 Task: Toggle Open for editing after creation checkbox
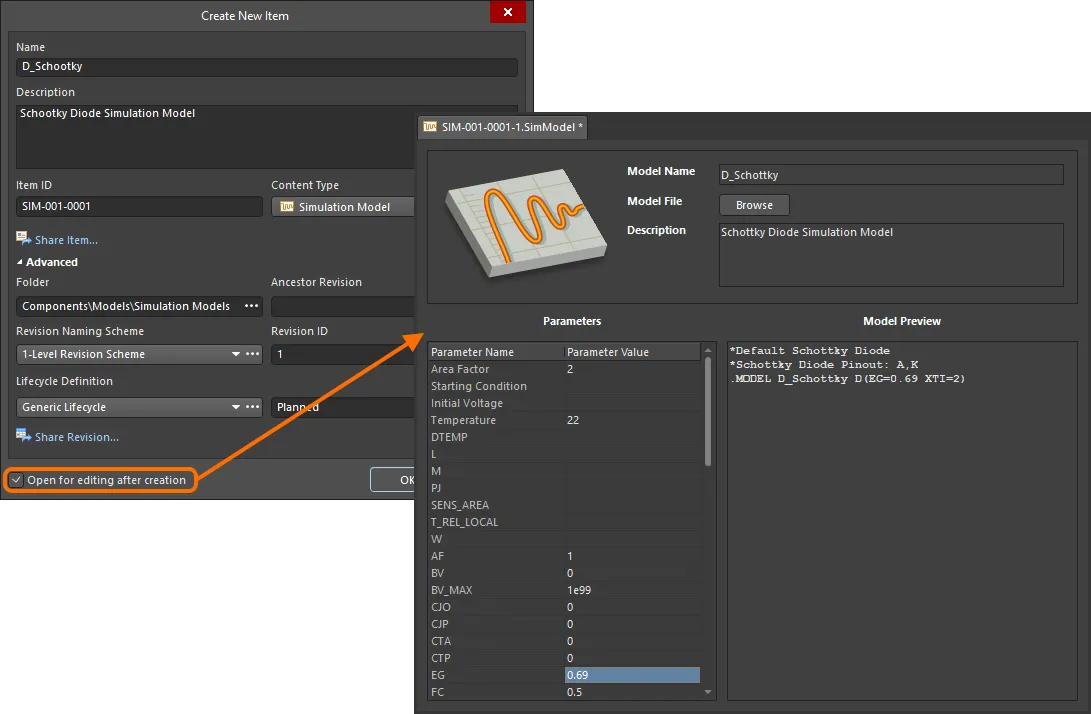coord(16,480)
